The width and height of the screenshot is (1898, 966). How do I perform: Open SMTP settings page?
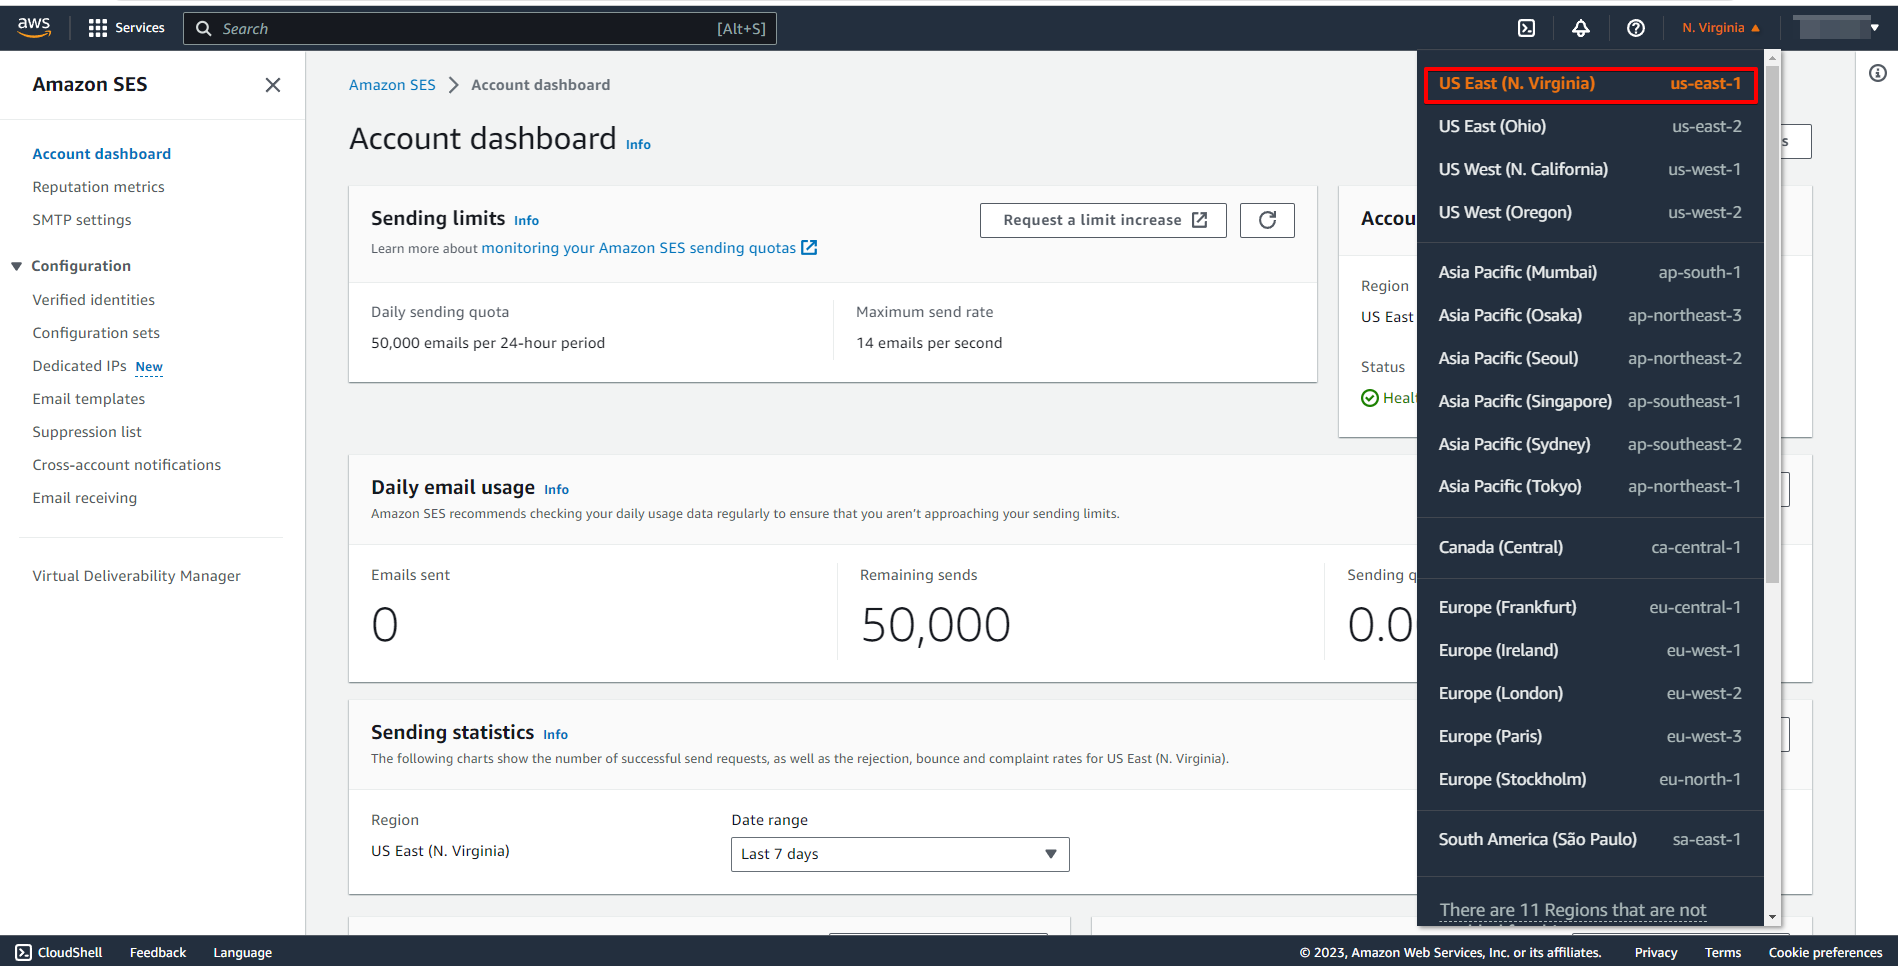tap(82, 220)
